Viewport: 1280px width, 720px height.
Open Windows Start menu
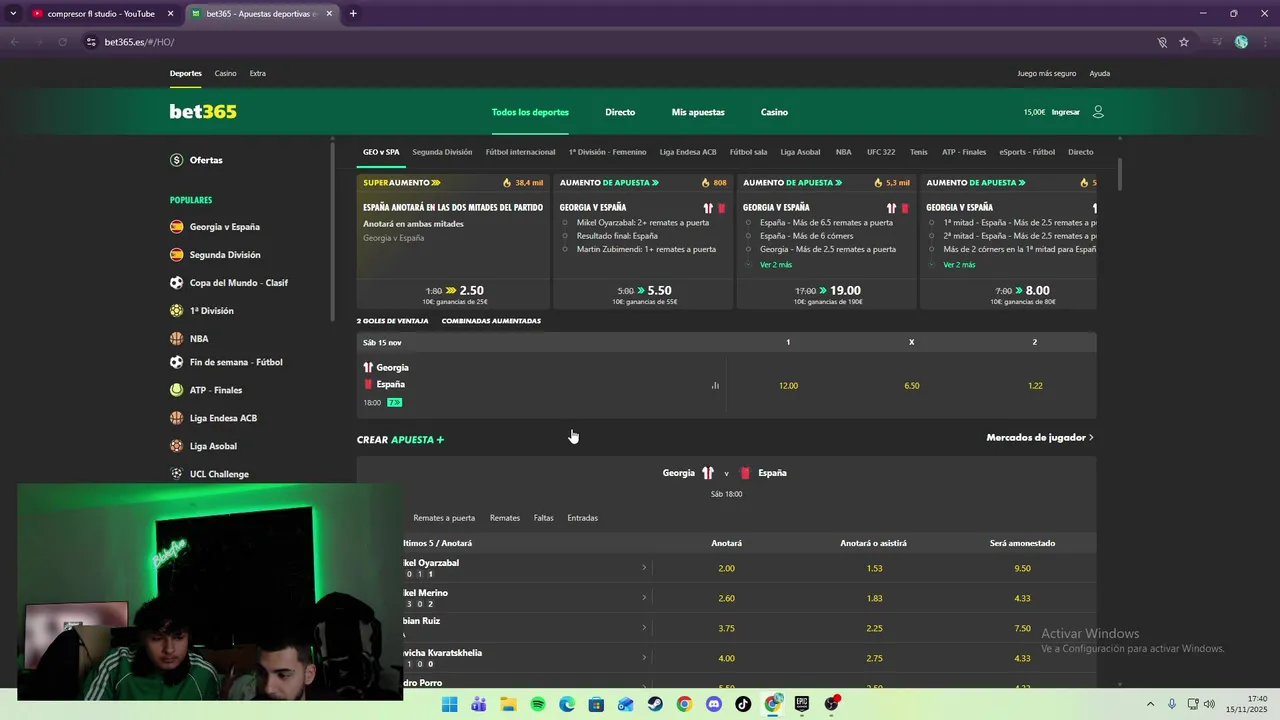[449, 704]
